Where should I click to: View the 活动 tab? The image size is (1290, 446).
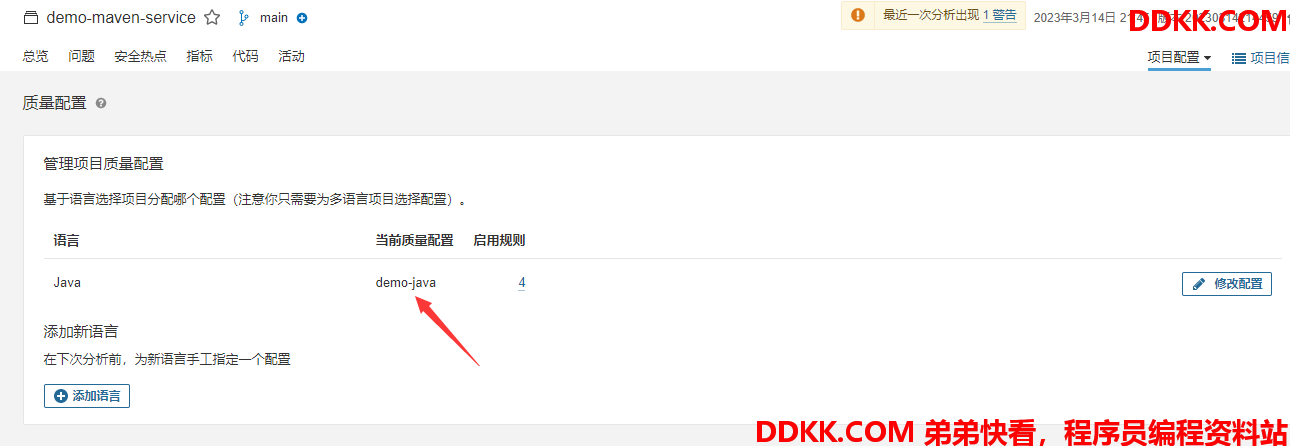tap(291, 57)
